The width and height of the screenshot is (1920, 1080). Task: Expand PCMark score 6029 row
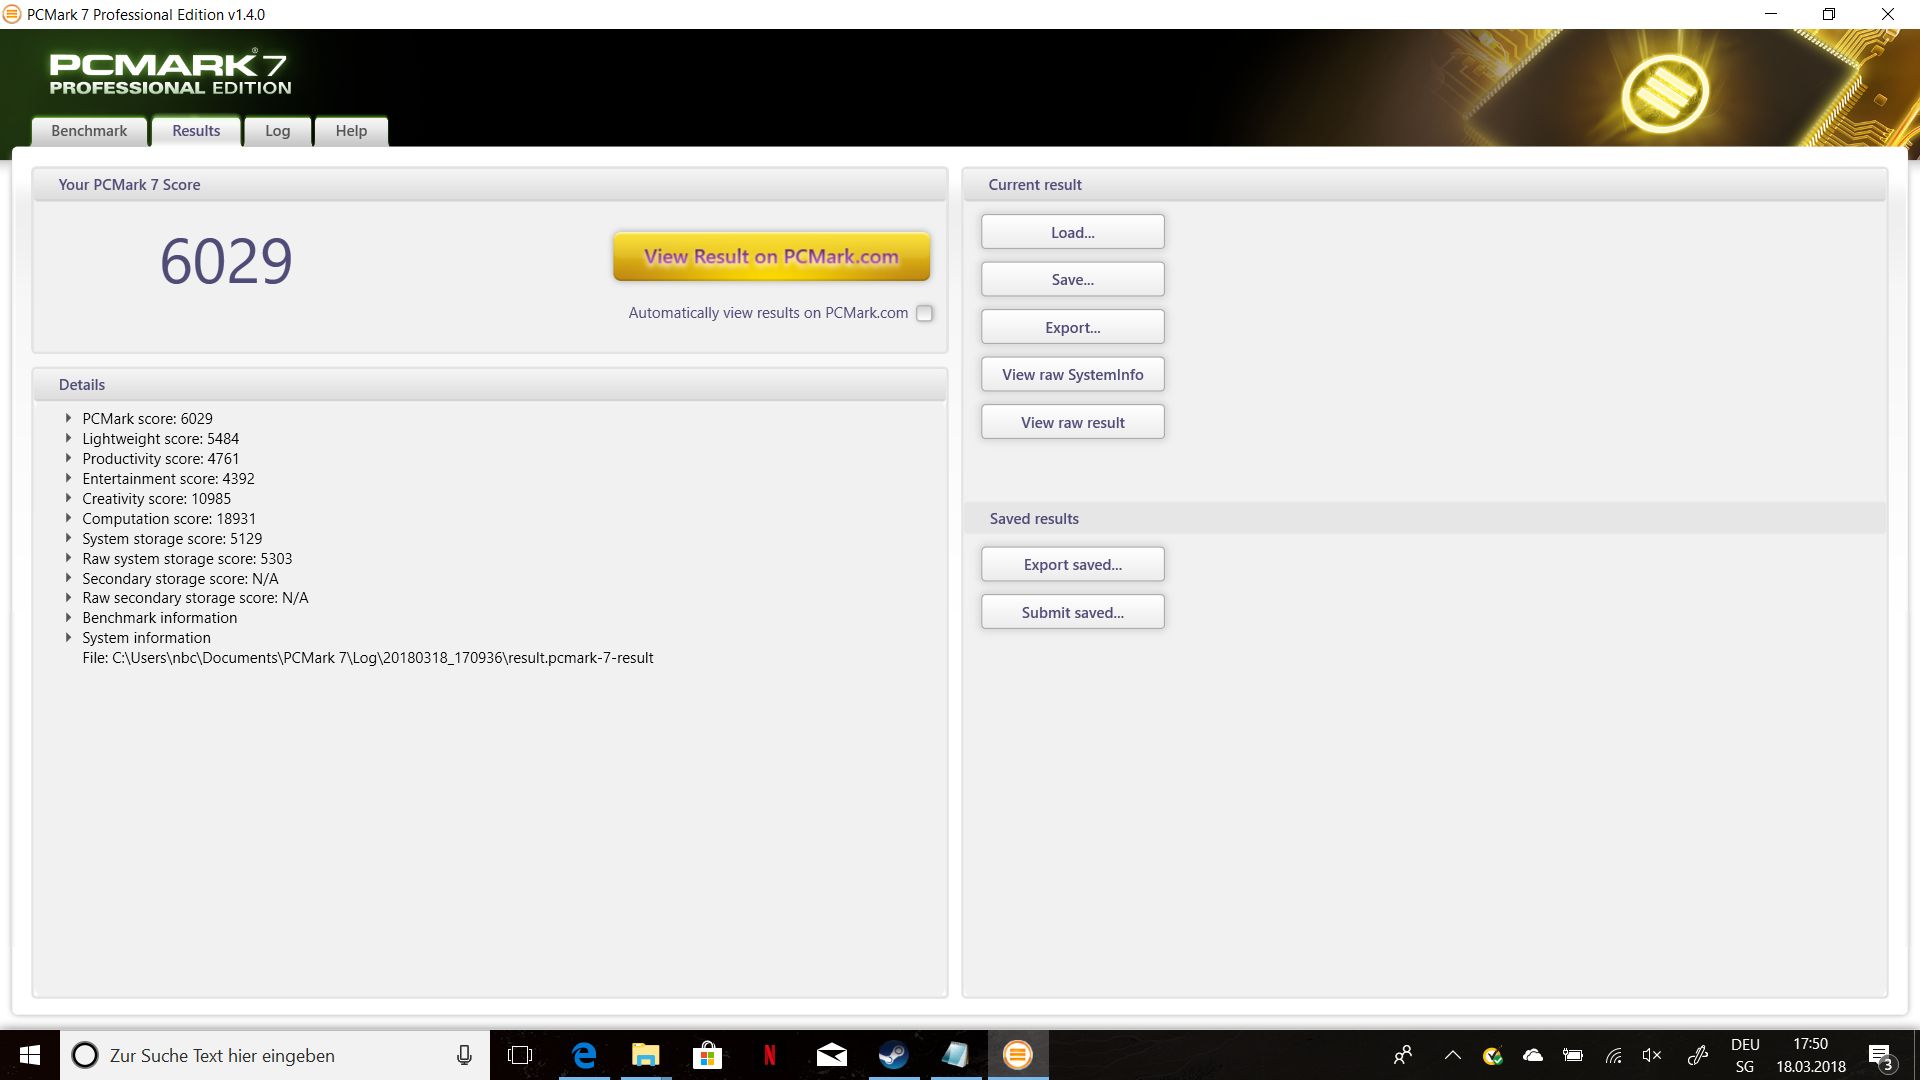[68, 418]
